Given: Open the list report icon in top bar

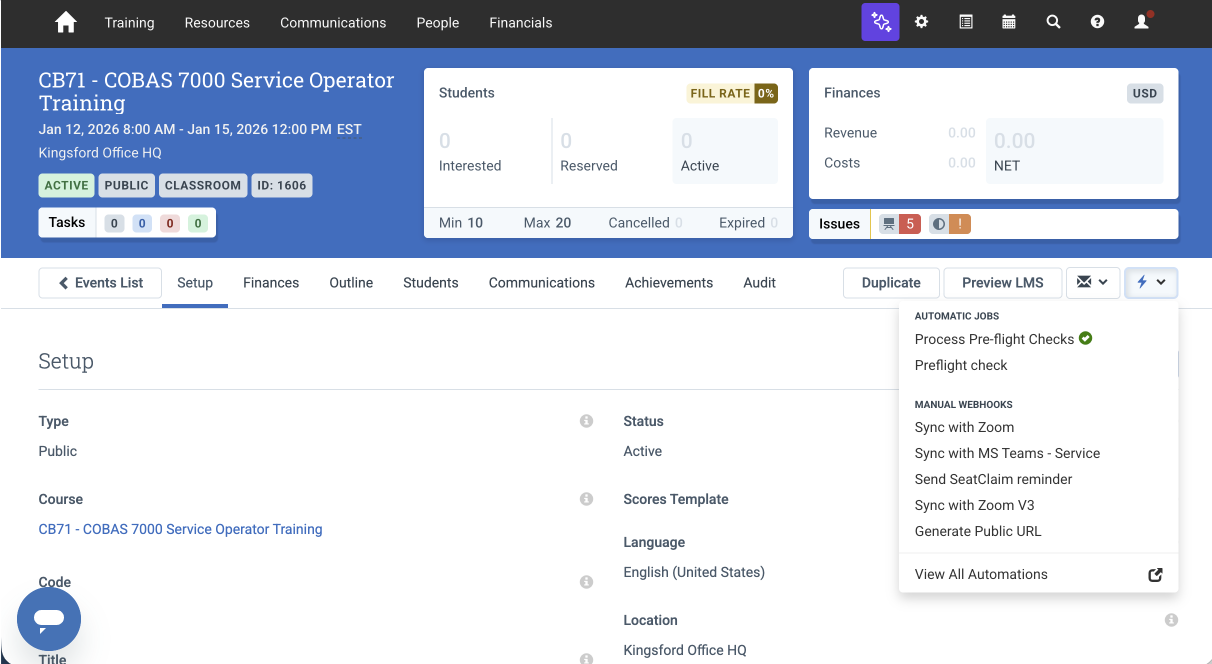Looking at the screenshot, I should (x=966, y=22).
